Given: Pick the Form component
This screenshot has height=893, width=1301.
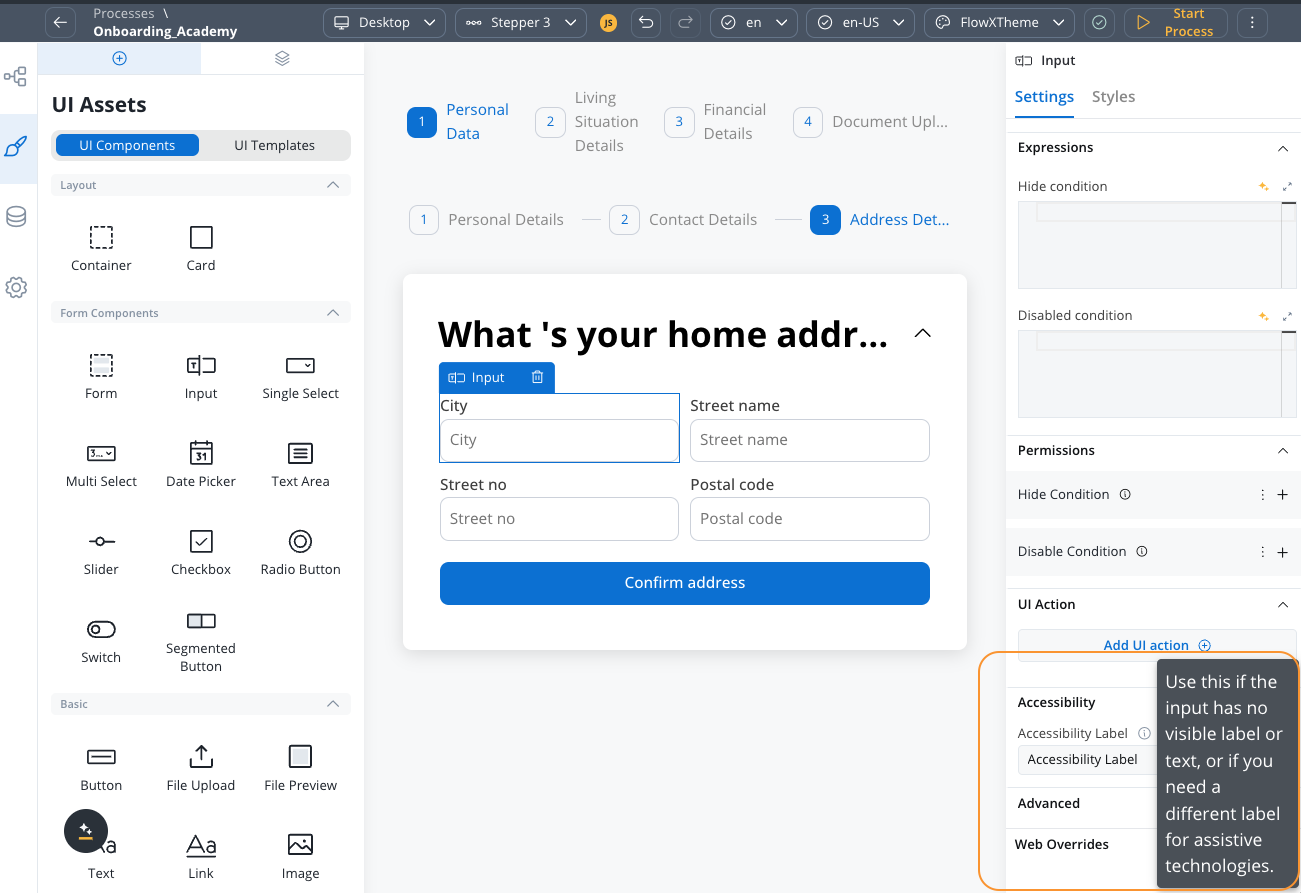Looking at the screenshot, I should point(101,376).
